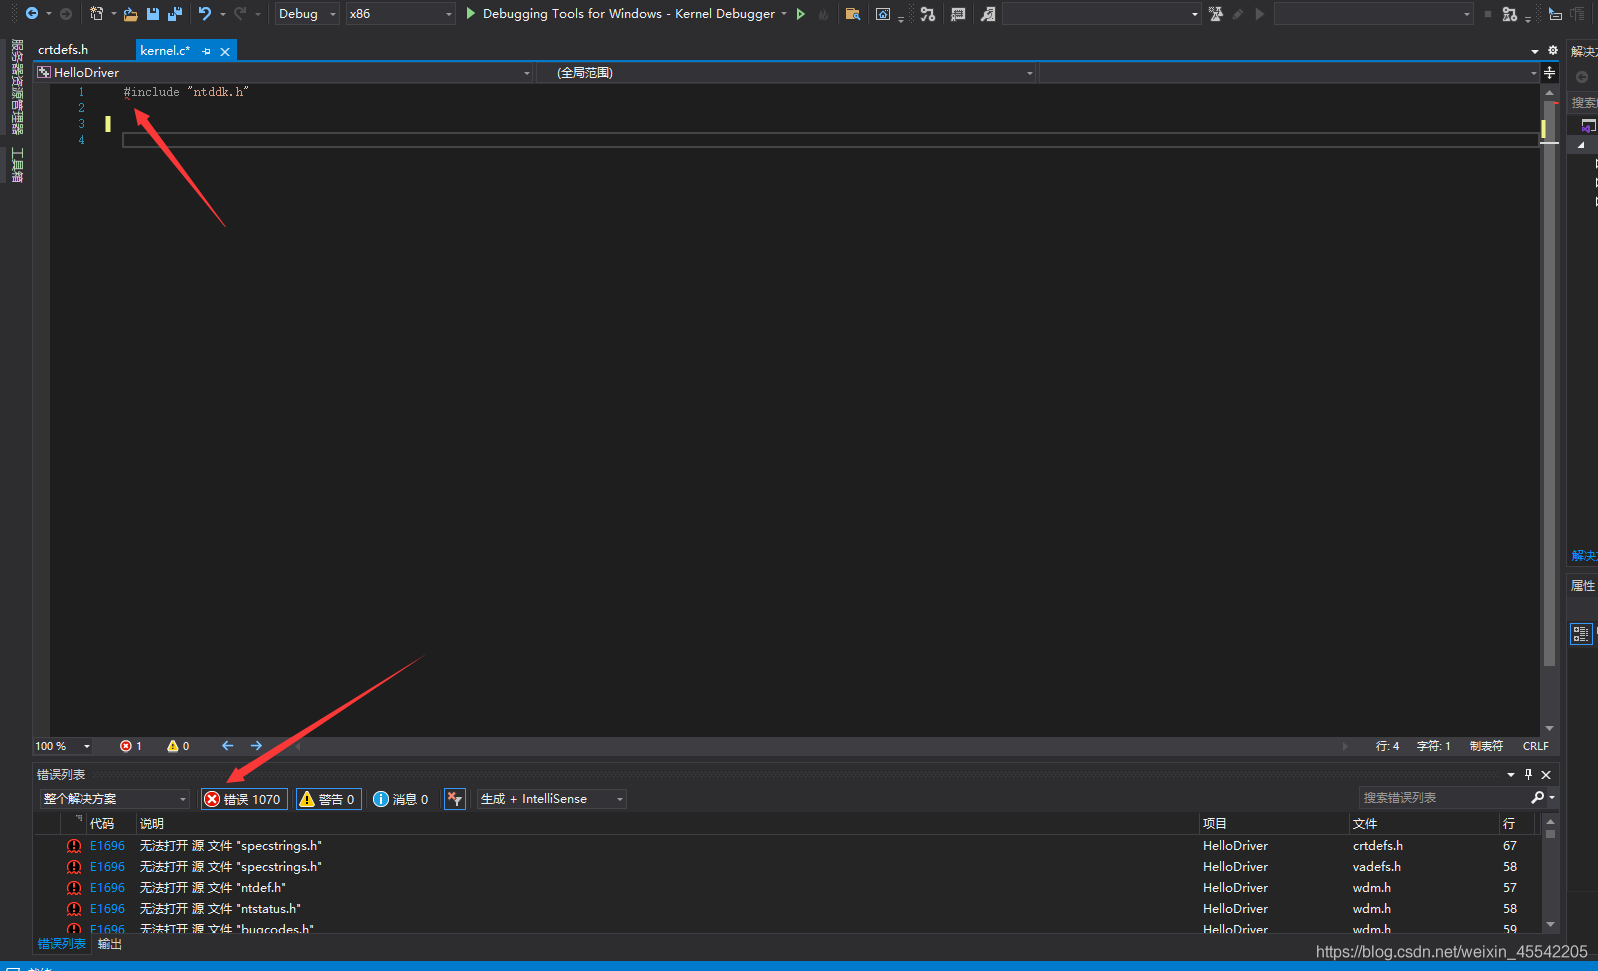Select the 输出 output tab
Image resolution: width=1598 pixels, height=971 pixels.
(110, 944)
